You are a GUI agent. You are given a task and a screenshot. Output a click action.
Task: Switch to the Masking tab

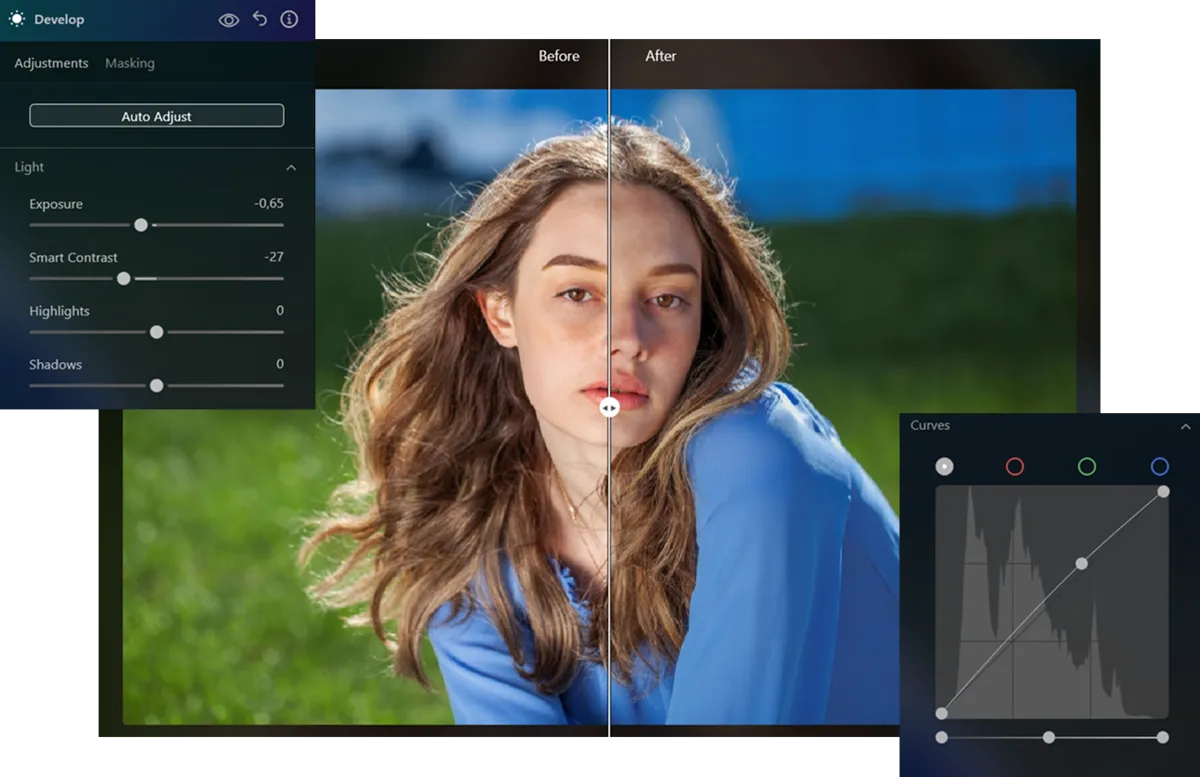click(130, 63)
